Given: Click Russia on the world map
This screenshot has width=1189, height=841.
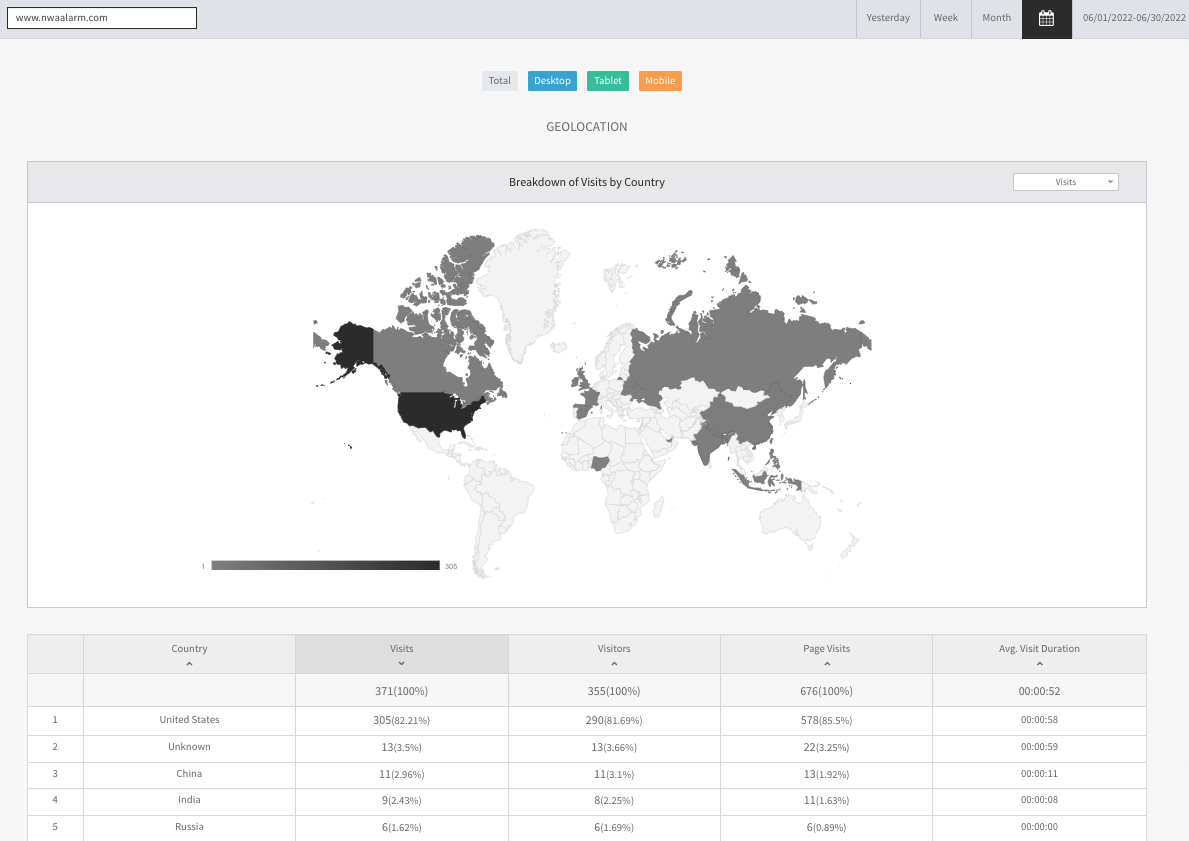Looking at the screenshot, I should coord(760,340).
